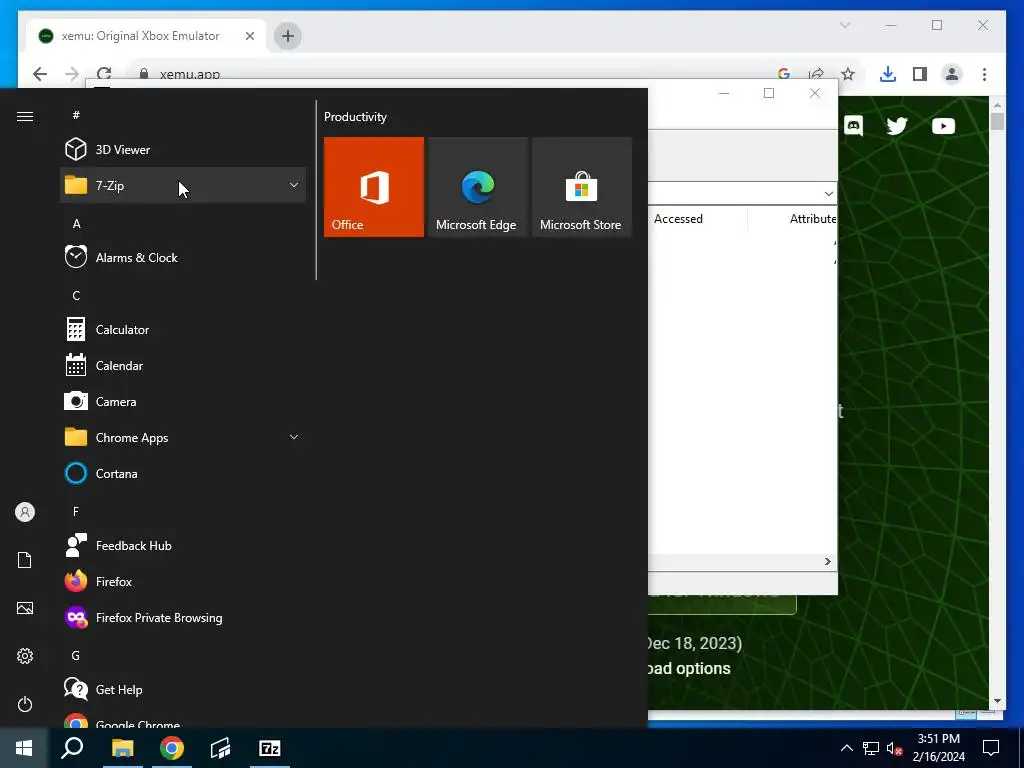
Task: Open xemu's YouTube link
Action: coord(943,125)
